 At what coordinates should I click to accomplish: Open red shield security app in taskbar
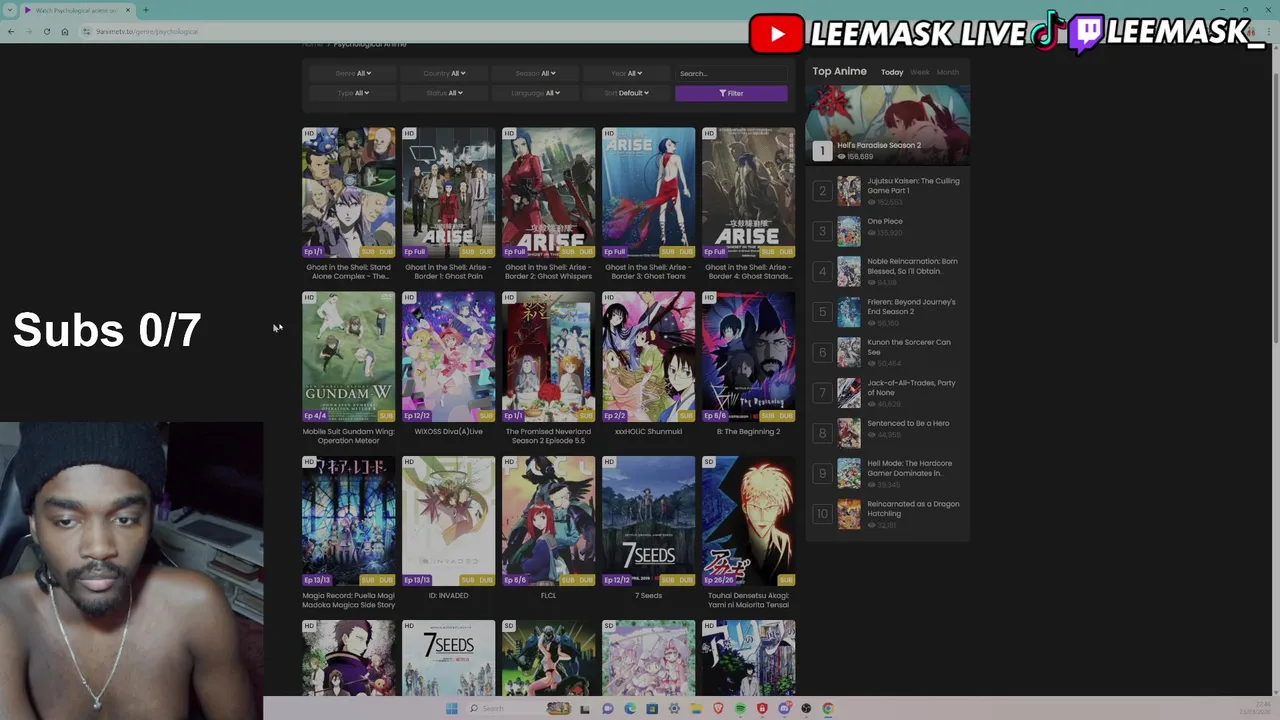tap(762, 708)
